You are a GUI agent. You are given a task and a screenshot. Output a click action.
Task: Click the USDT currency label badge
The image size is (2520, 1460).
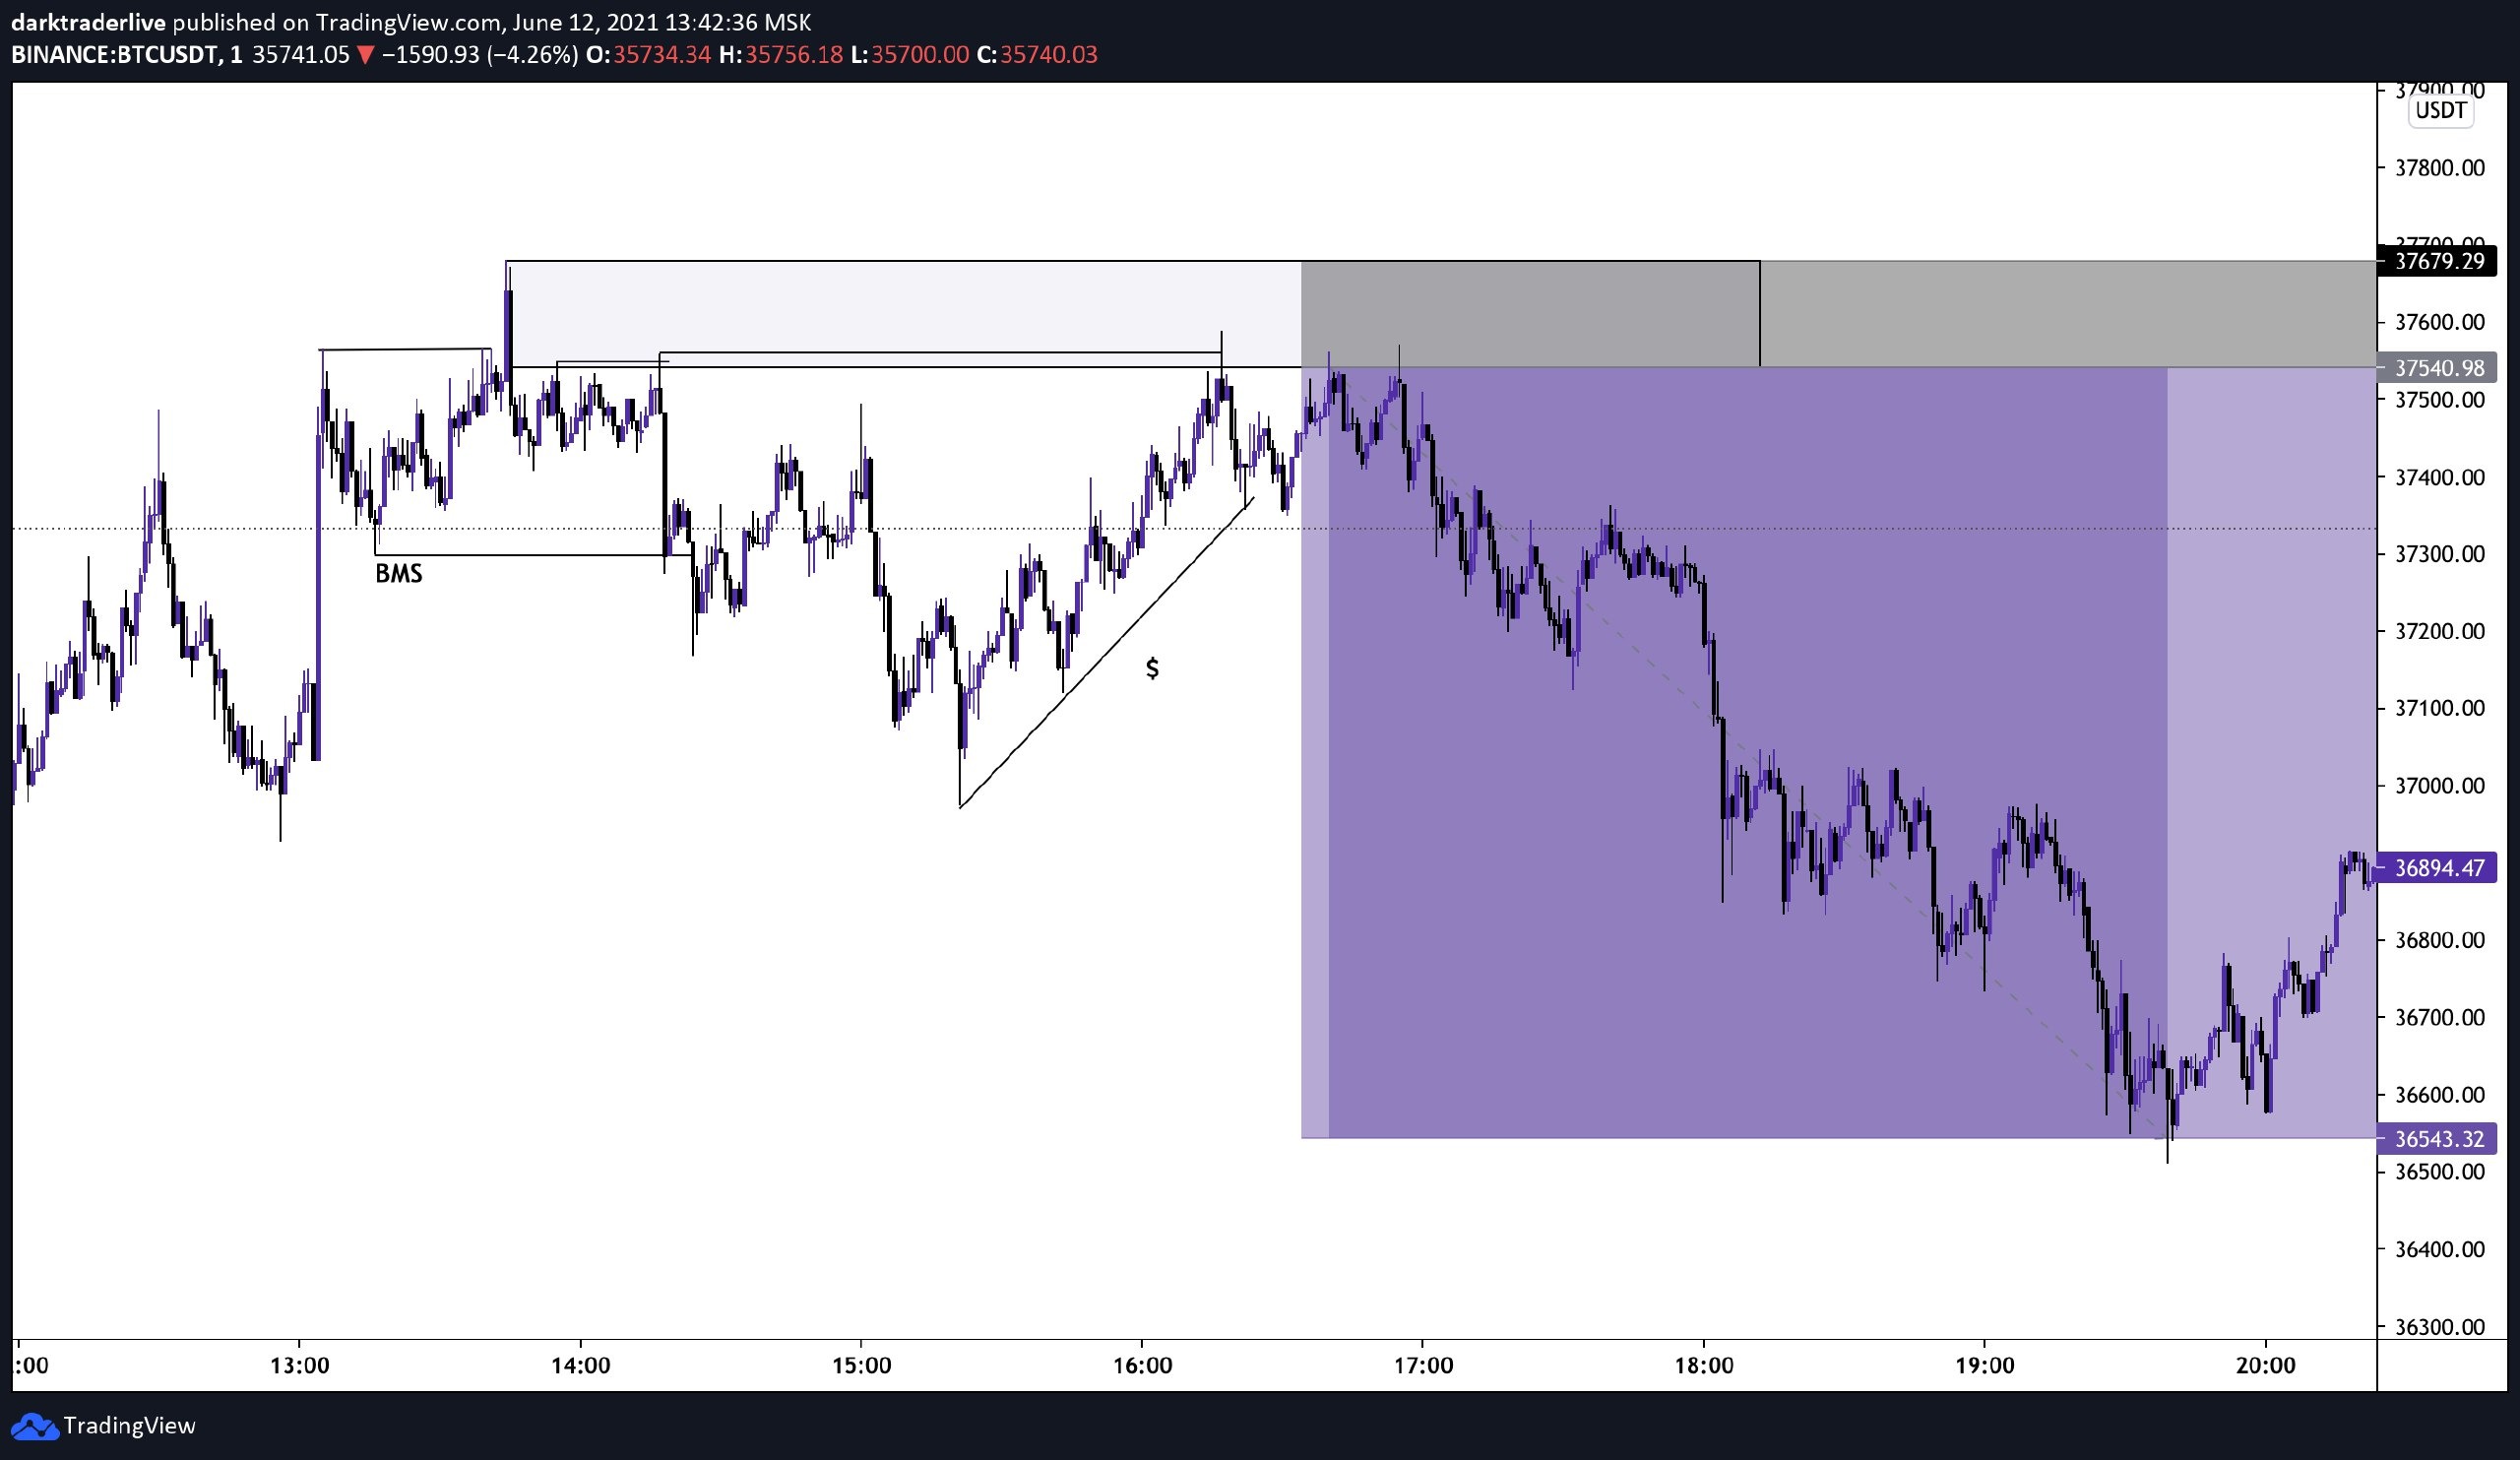pos(2440,111)
